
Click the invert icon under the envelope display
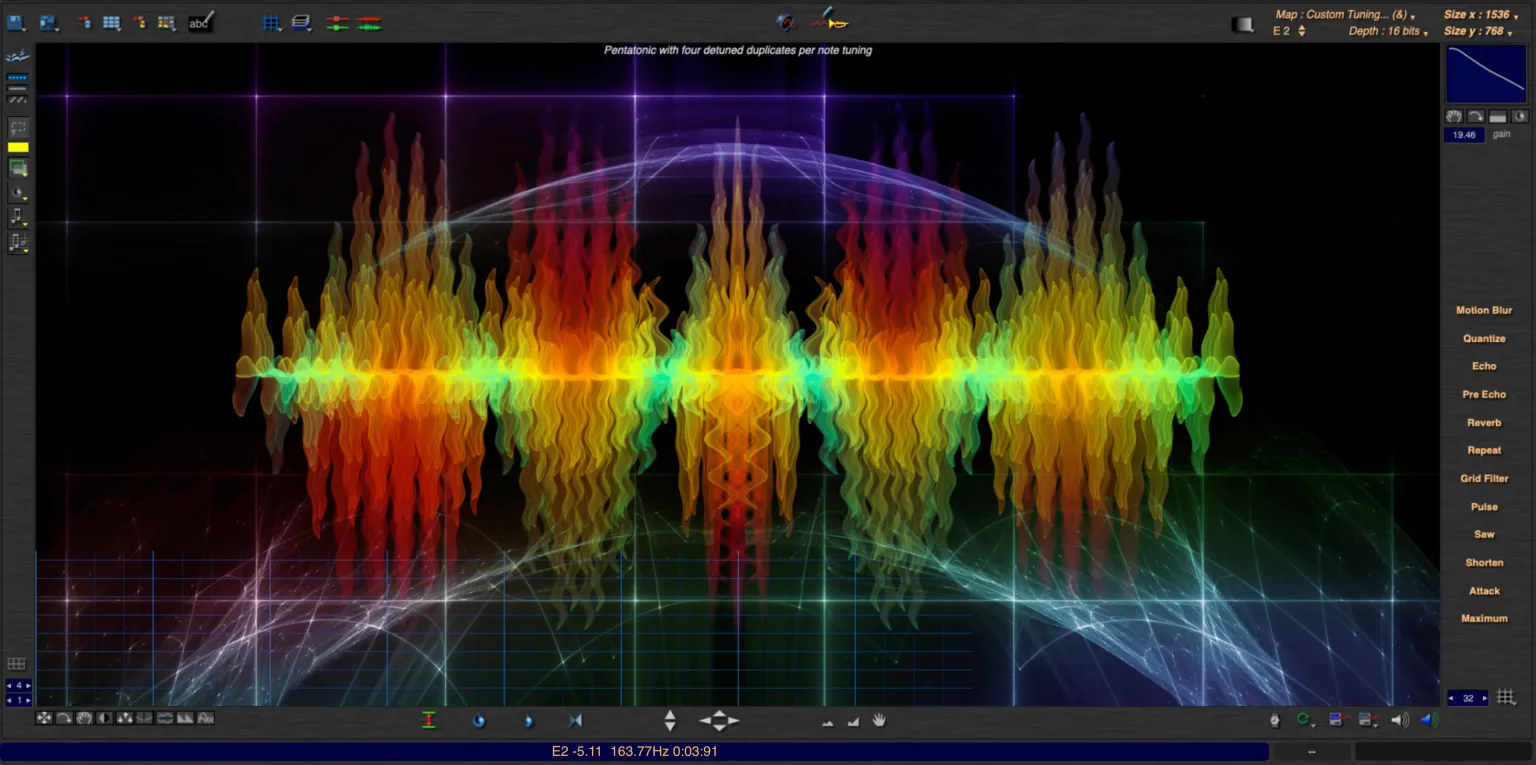[x=1519, y=116]
